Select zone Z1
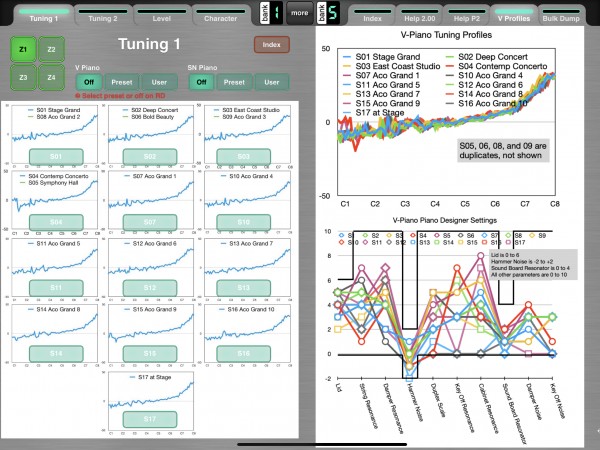Image resolution: width=600 pixels, height=450 pixels. point(23,49)
